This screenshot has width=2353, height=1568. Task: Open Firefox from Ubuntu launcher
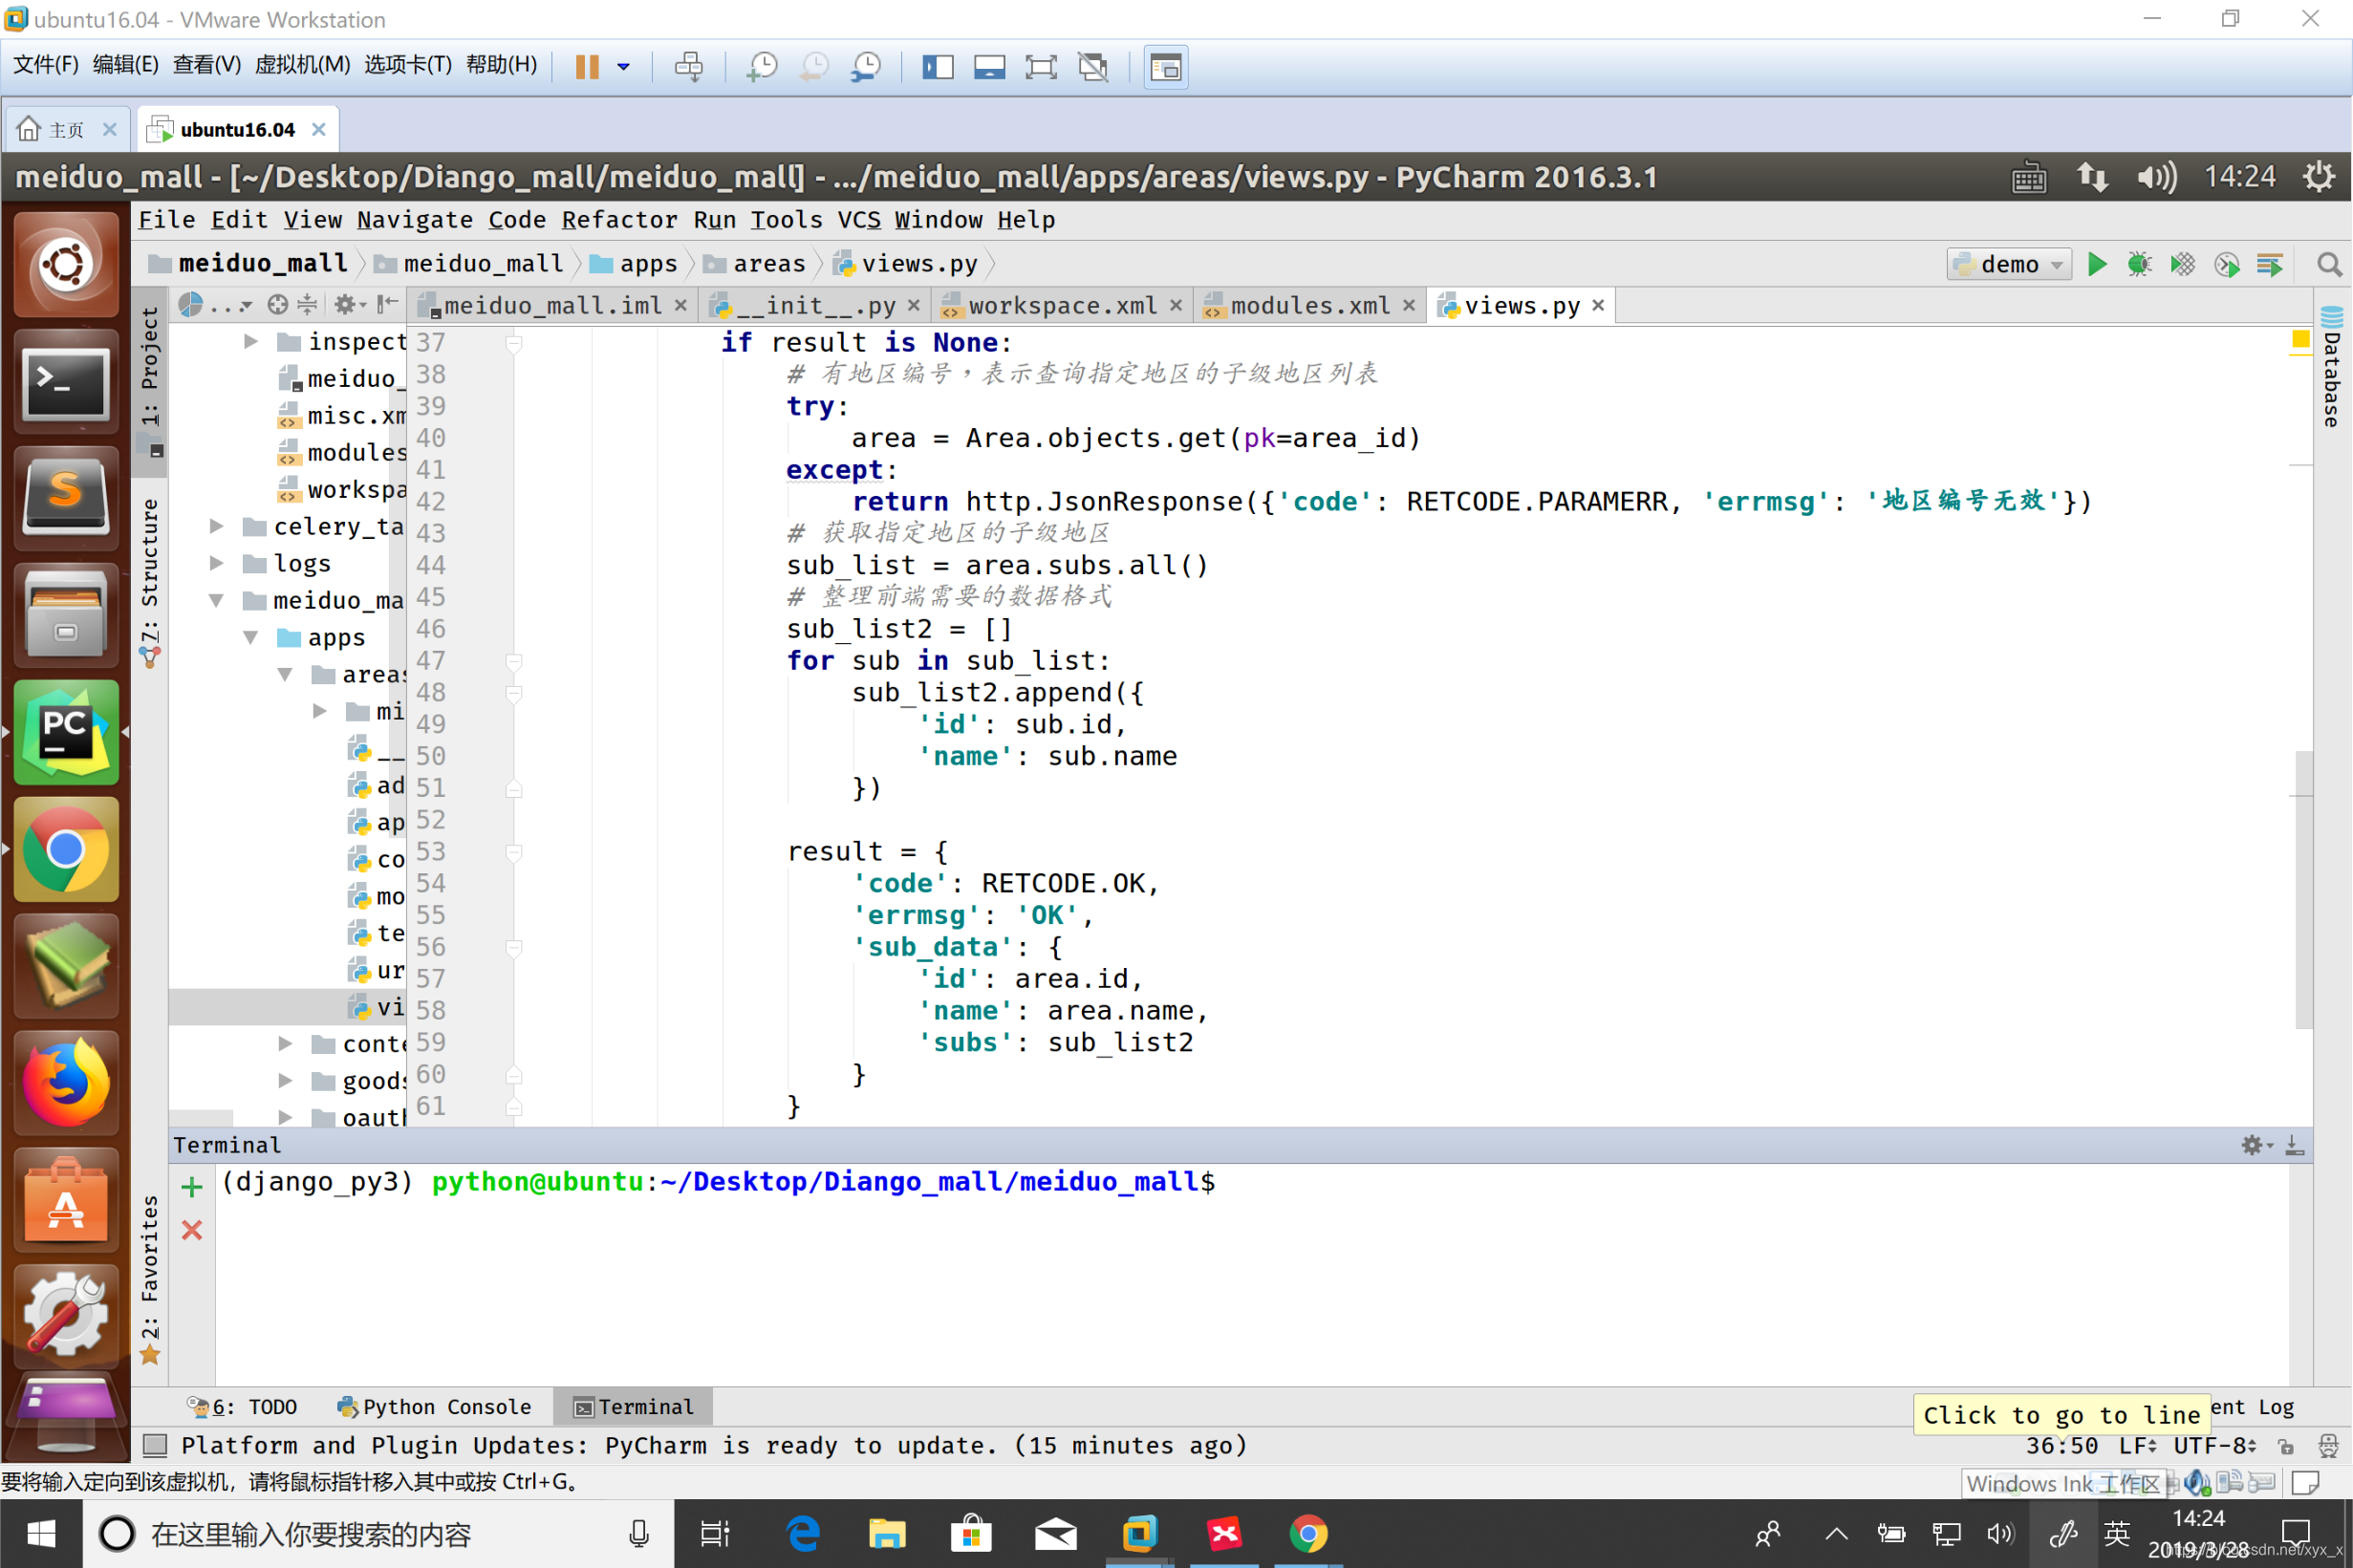click(66, 1083)
